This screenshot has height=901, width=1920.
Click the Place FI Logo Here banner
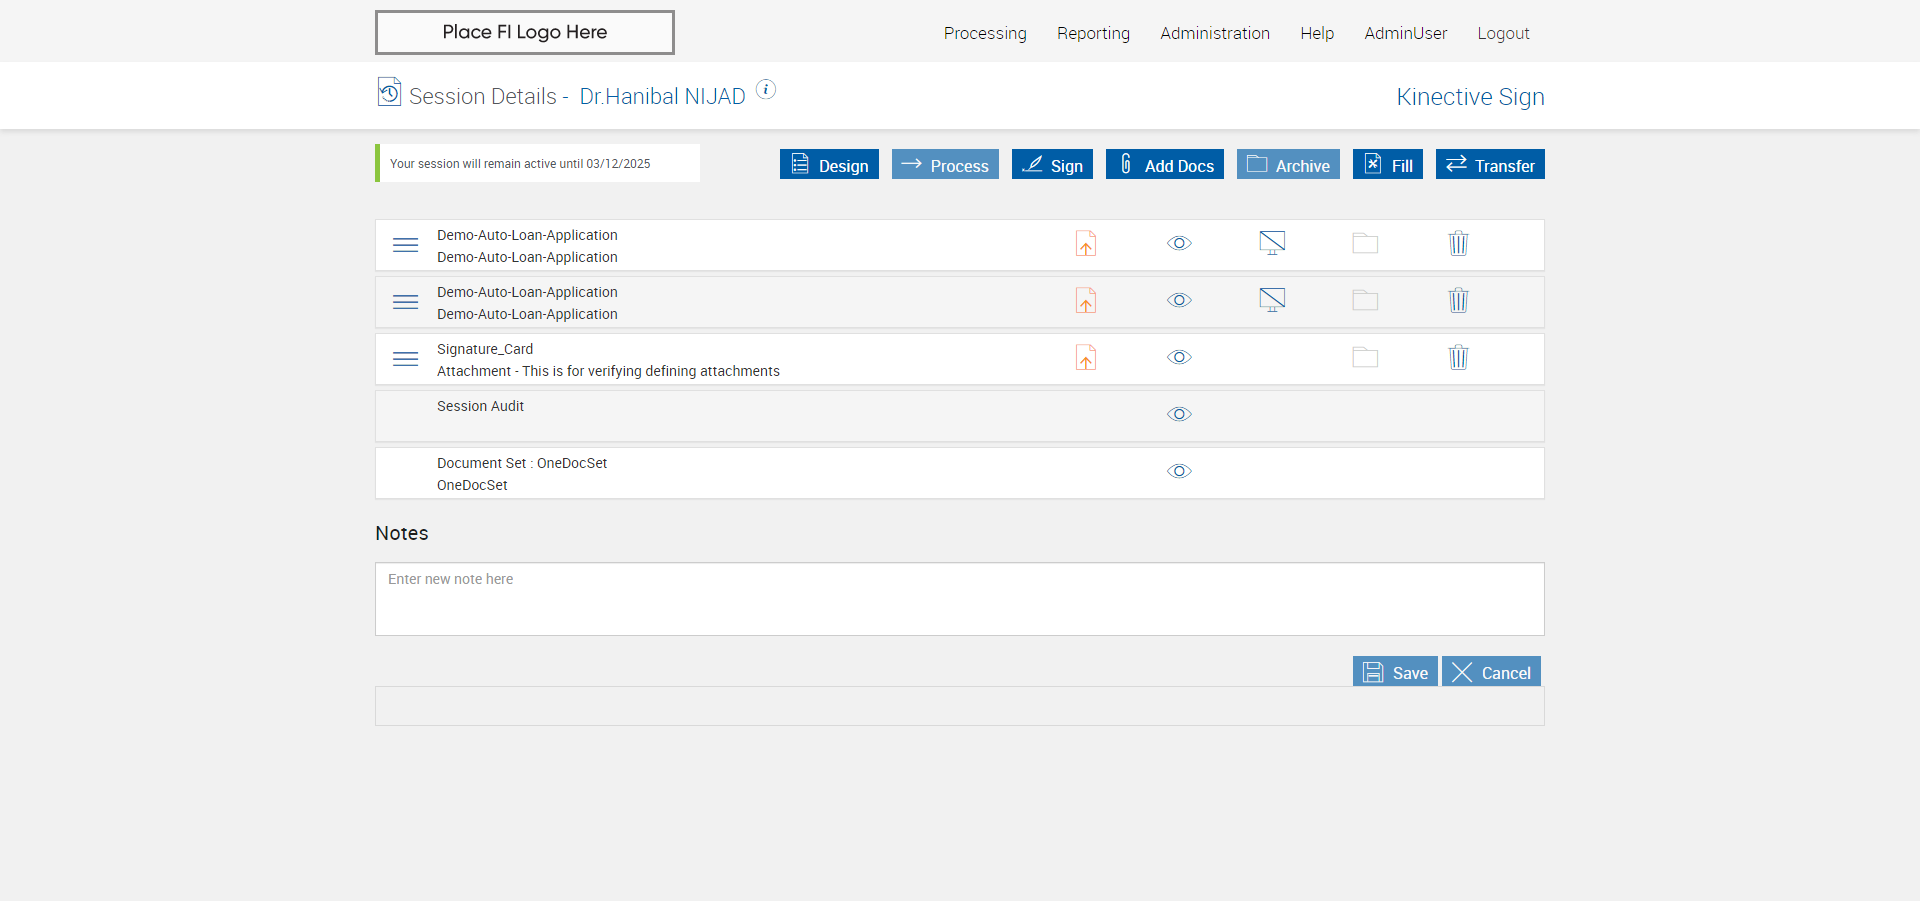[x=525, y=32]
